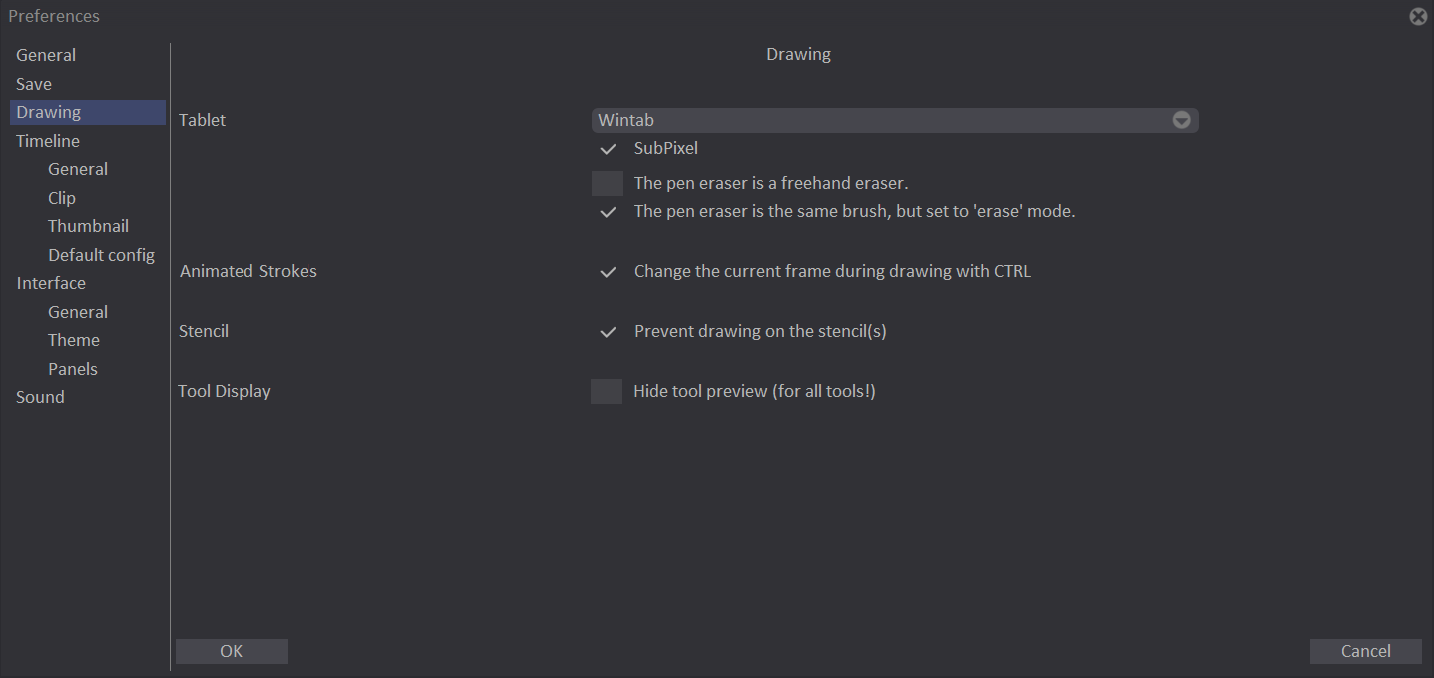
Task: Click the Wintab dropdown chevron icon
Action: (1181, 119)
